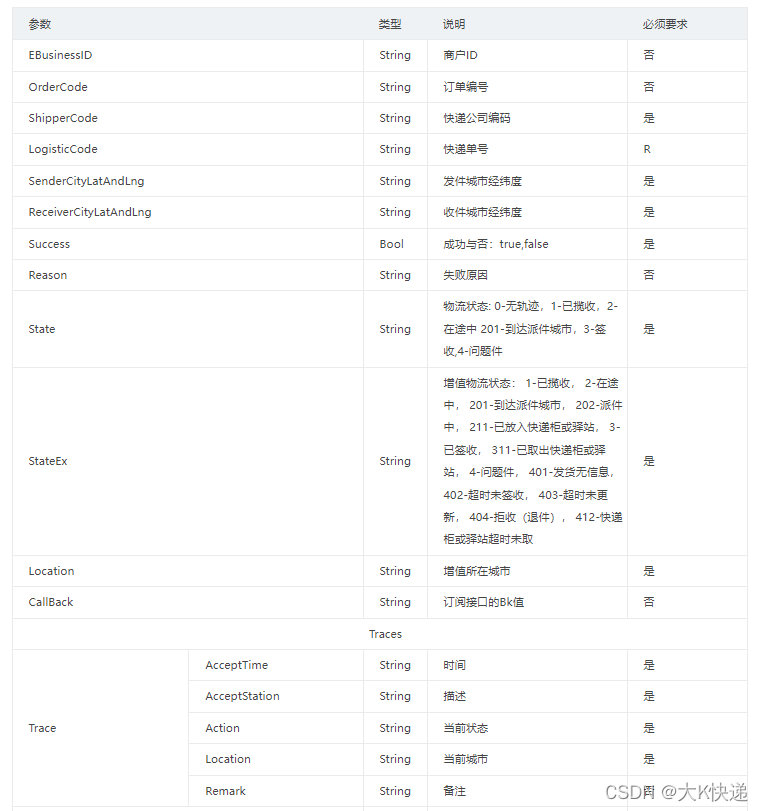The height and width of the screenshot is (811, 763).
Task: Select the 否 requirement for CallBack
Action: 649,602
